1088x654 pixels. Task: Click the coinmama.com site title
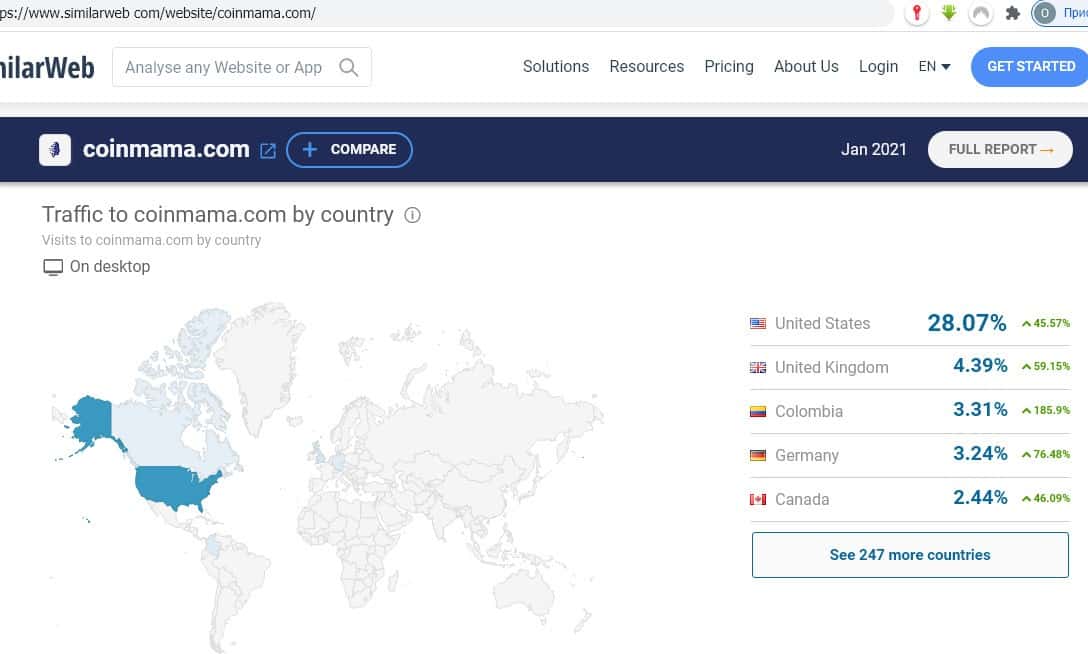(166, 149)
